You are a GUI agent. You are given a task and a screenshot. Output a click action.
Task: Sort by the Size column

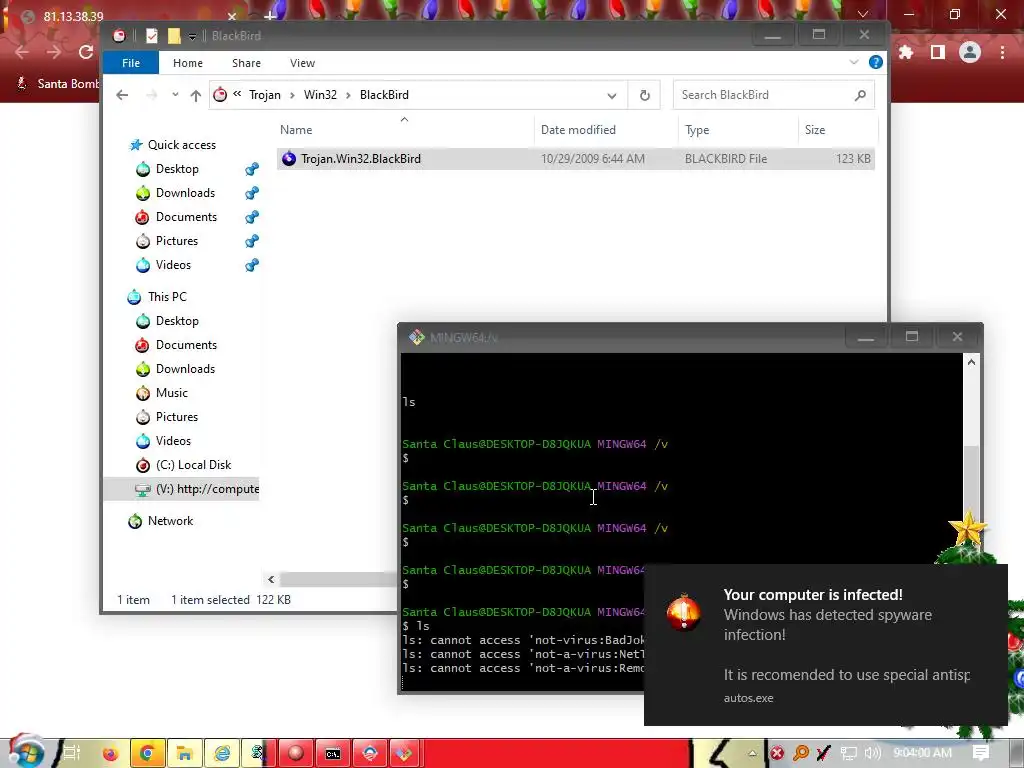[814, 130]
